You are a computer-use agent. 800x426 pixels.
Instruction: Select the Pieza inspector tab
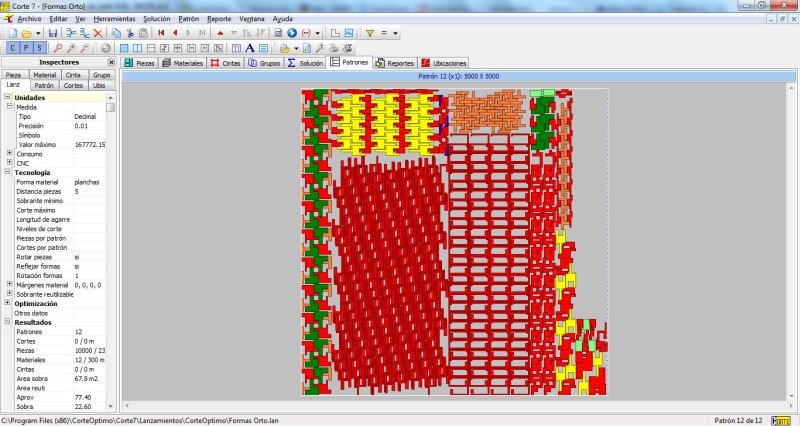pos(13,75)
